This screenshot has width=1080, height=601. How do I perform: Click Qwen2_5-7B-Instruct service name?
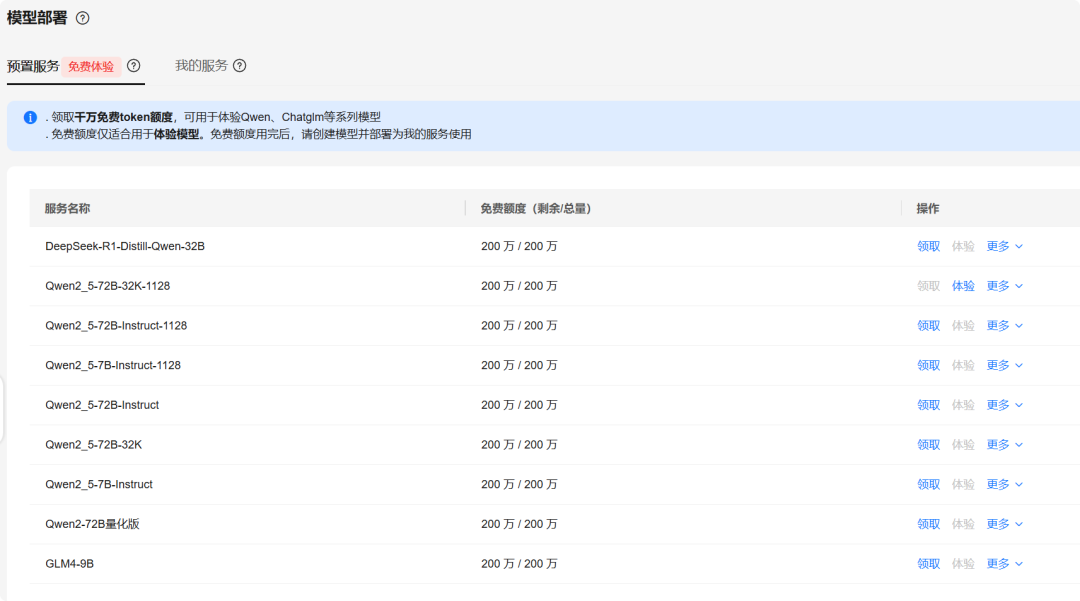tap(98, 485)
